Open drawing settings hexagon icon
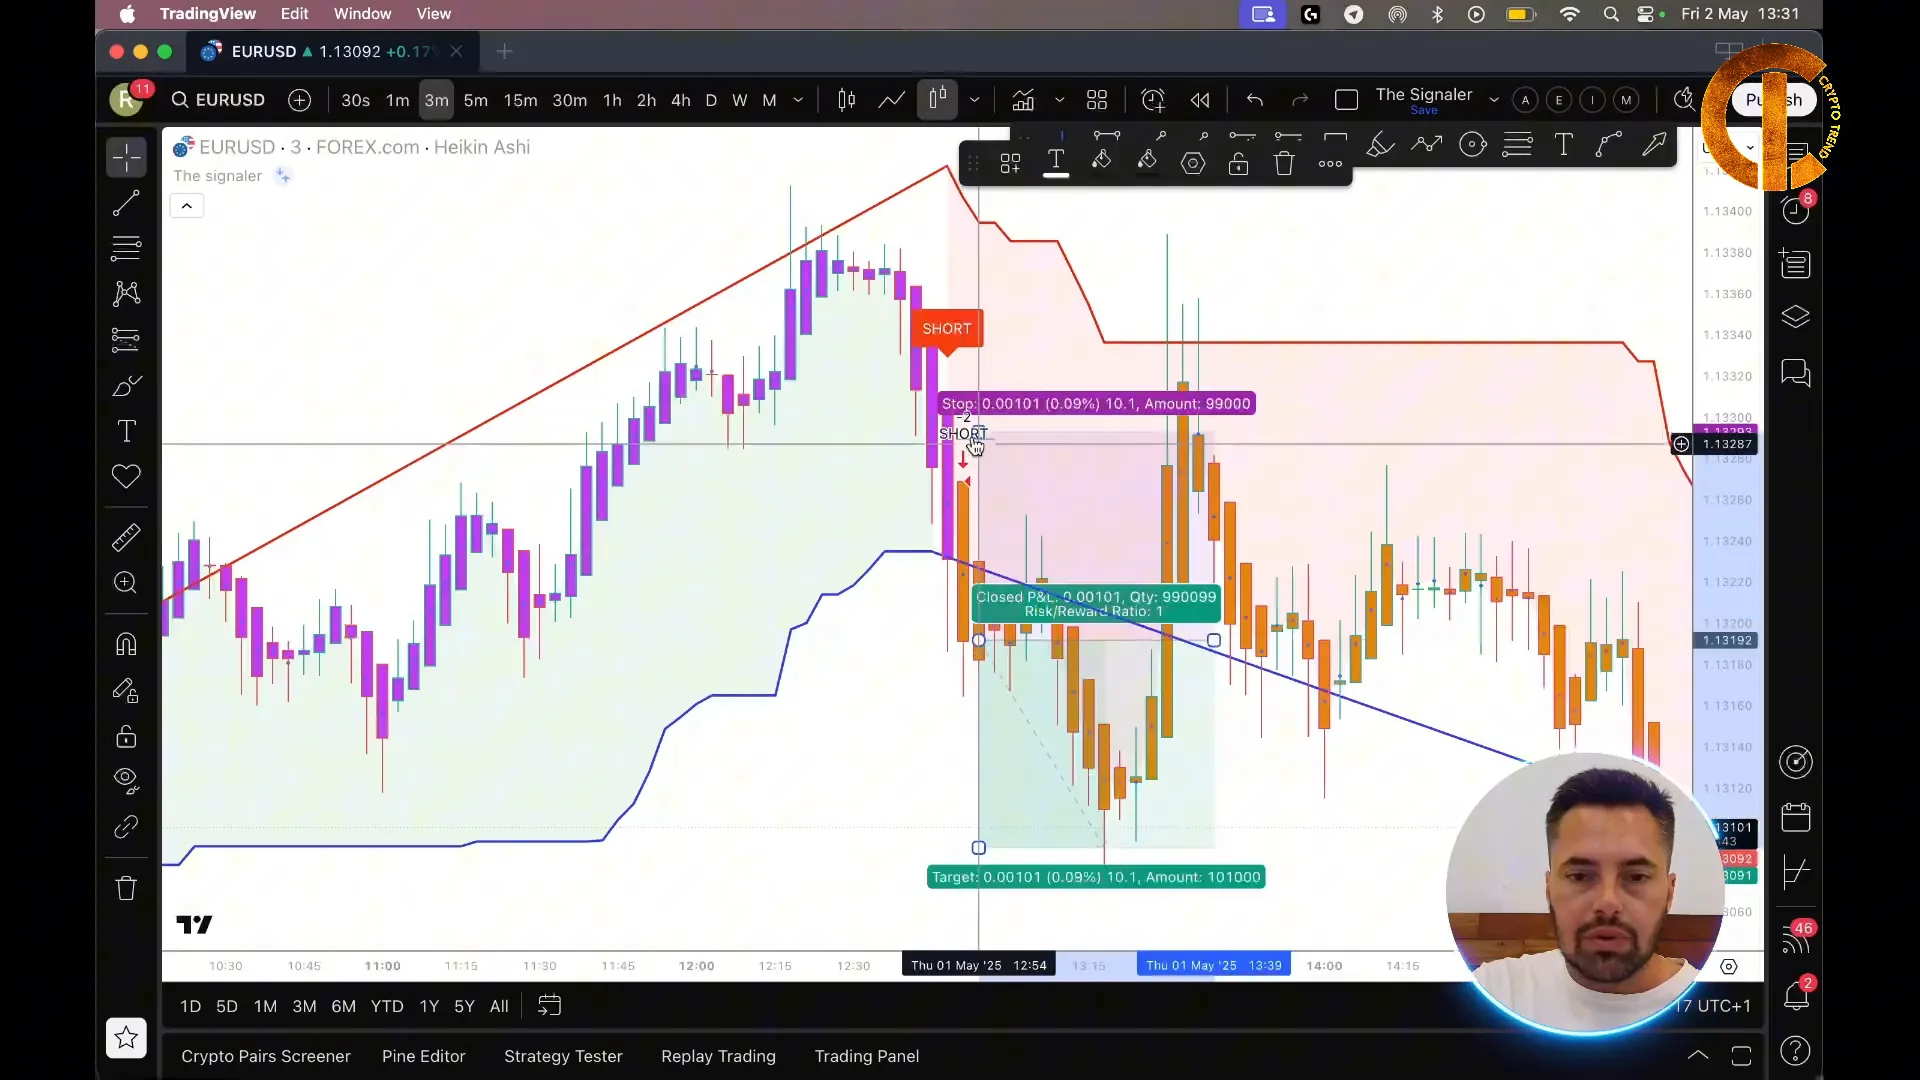This screenshot has width=1920, height=1080. (x=1193, y=163)
